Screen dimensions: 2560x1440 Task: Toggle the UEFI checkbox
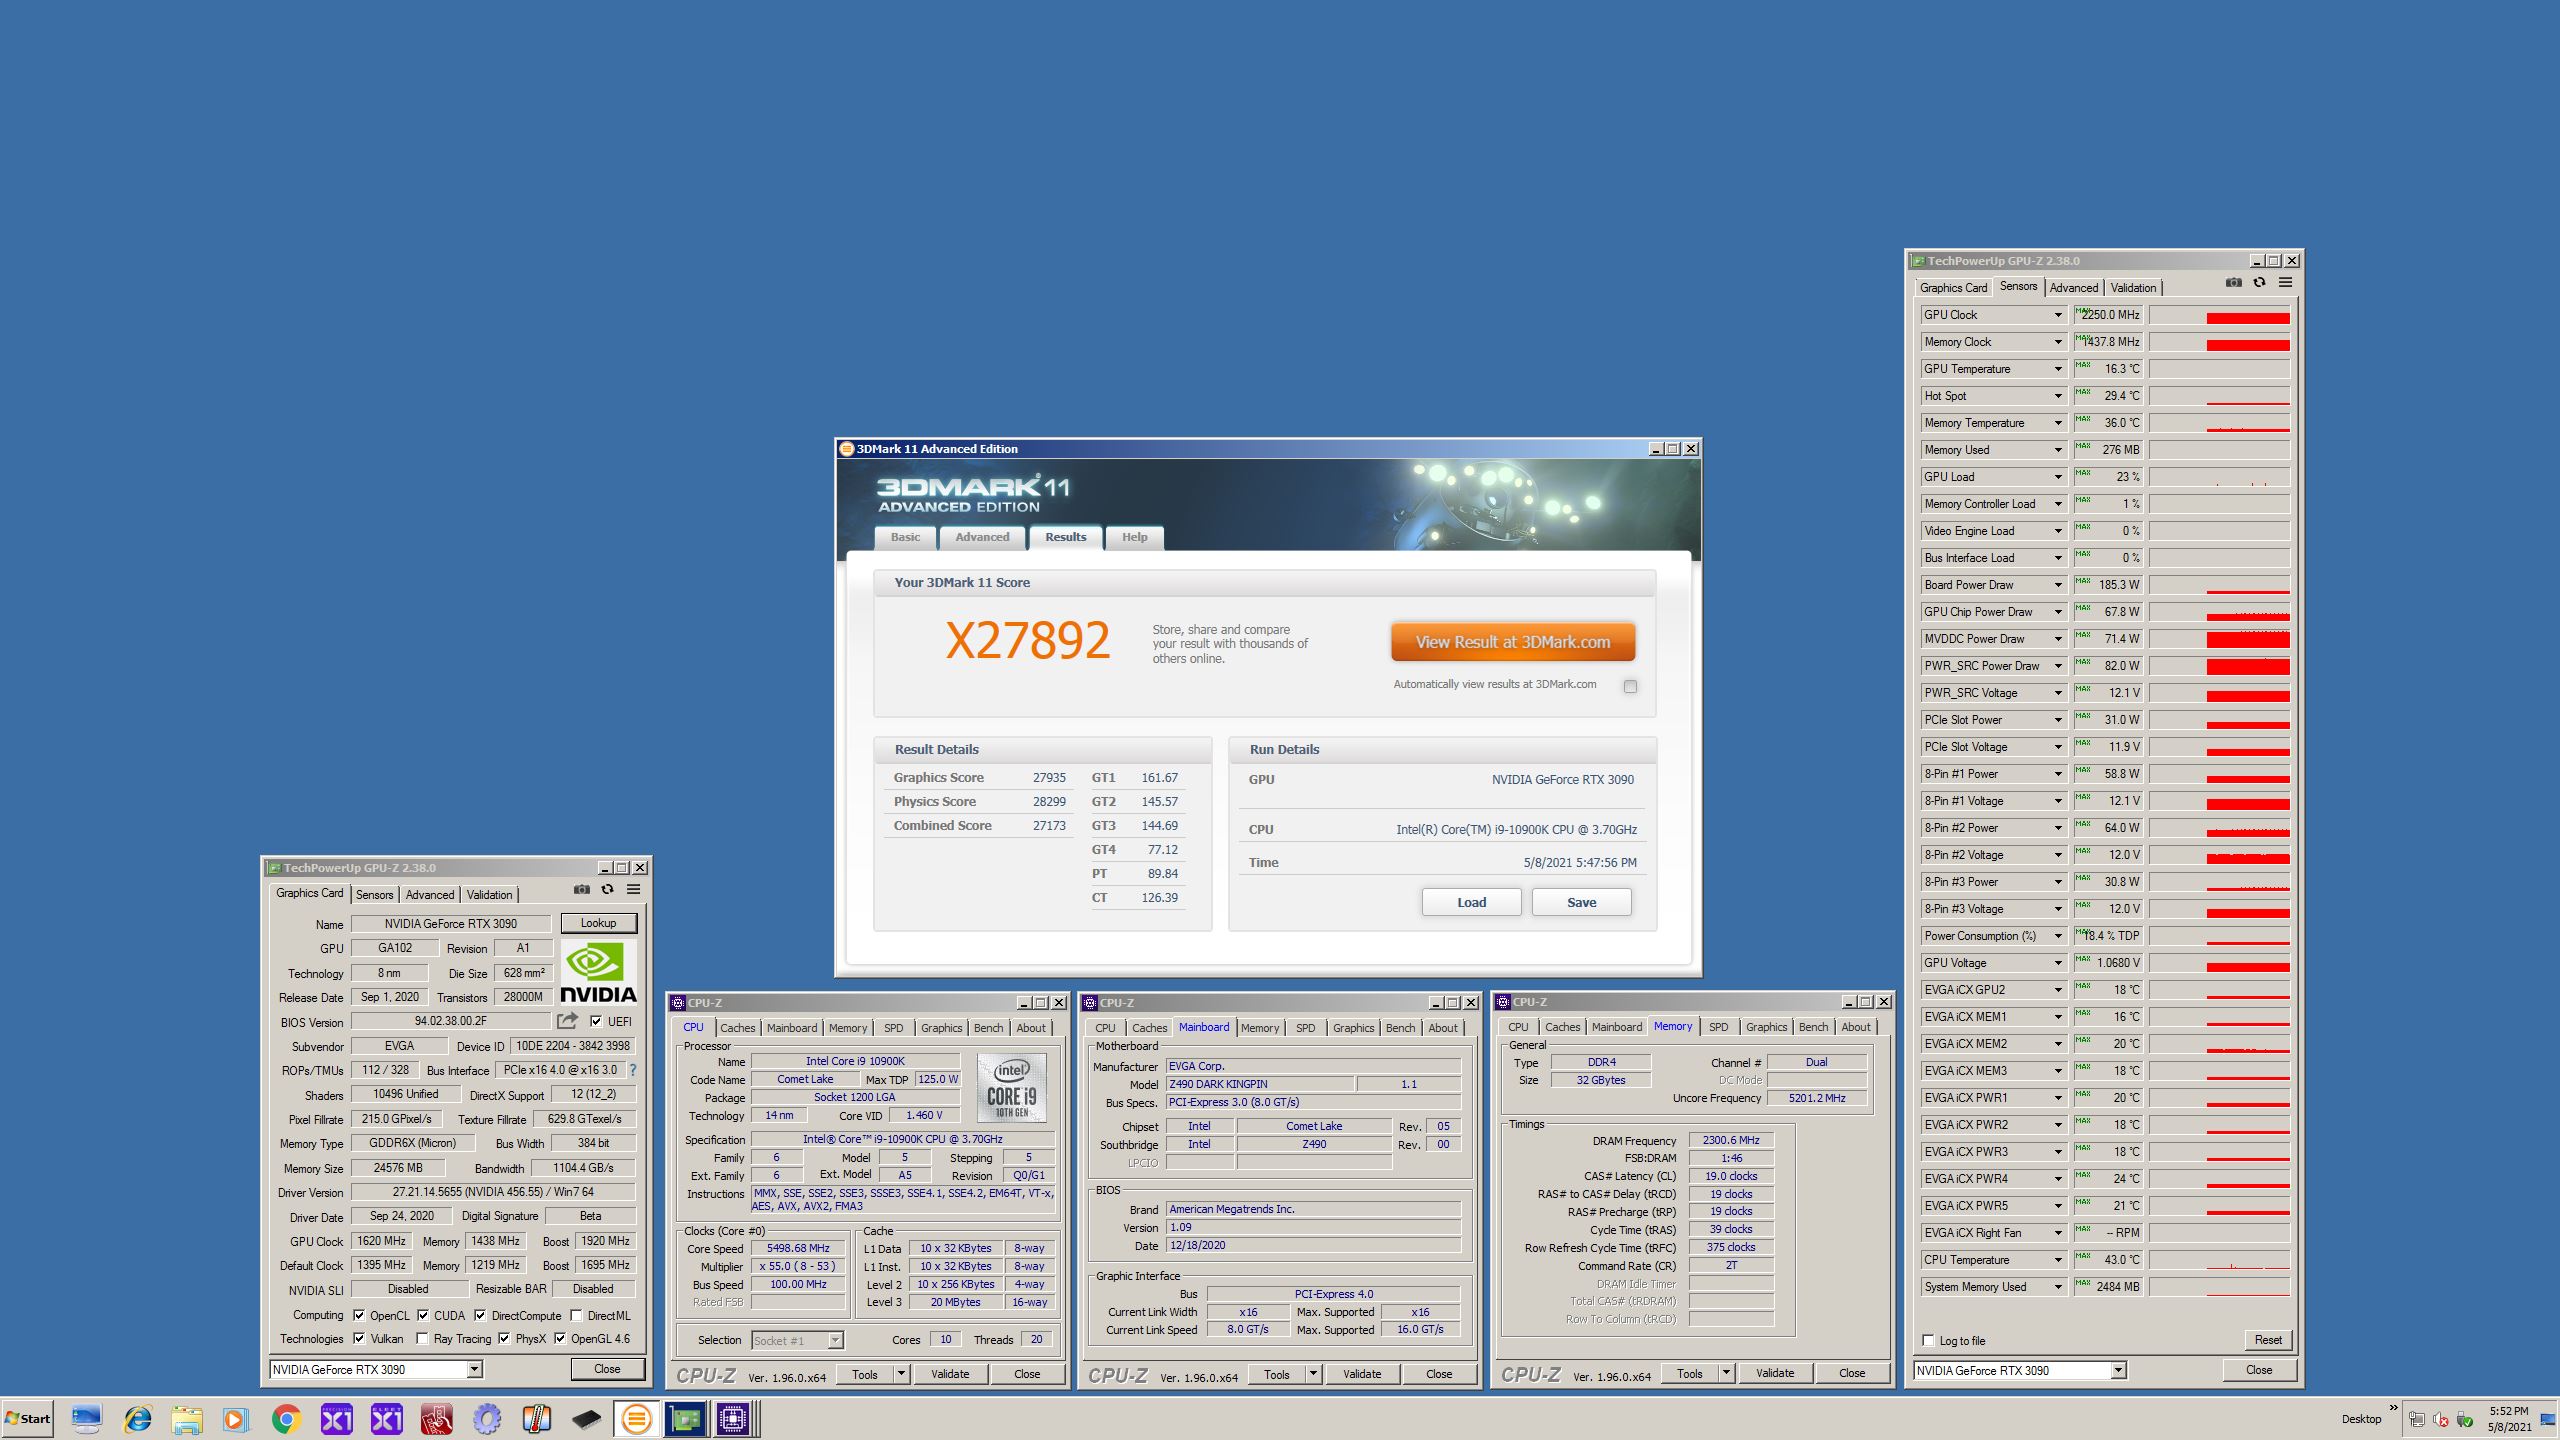(x=596, y=1022)
